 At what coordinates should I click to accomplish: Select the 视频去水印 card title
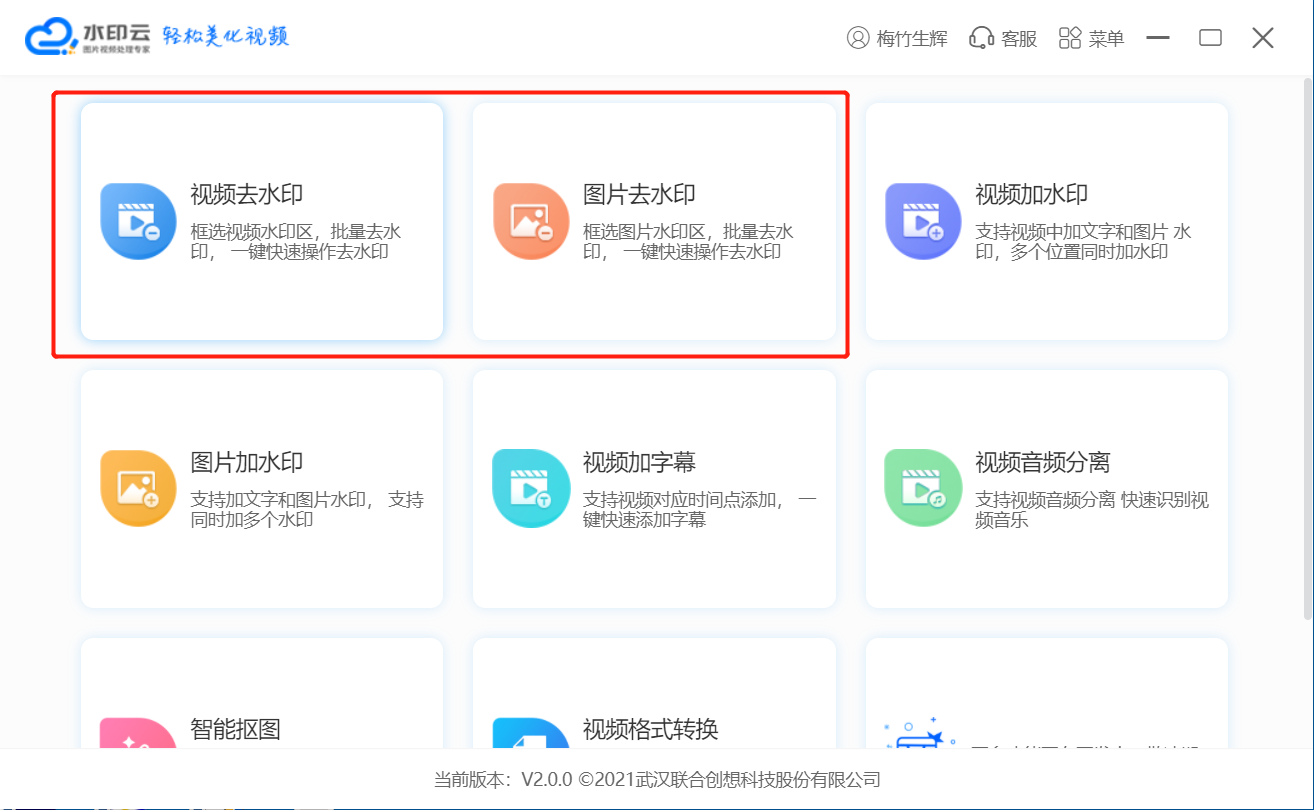[247, 194]
